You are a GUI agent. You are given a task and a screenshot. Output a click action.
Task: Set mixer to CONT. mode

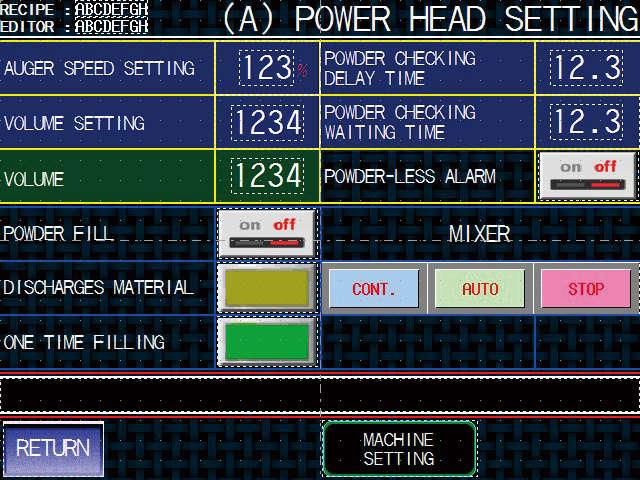click(x=374, y=289)
